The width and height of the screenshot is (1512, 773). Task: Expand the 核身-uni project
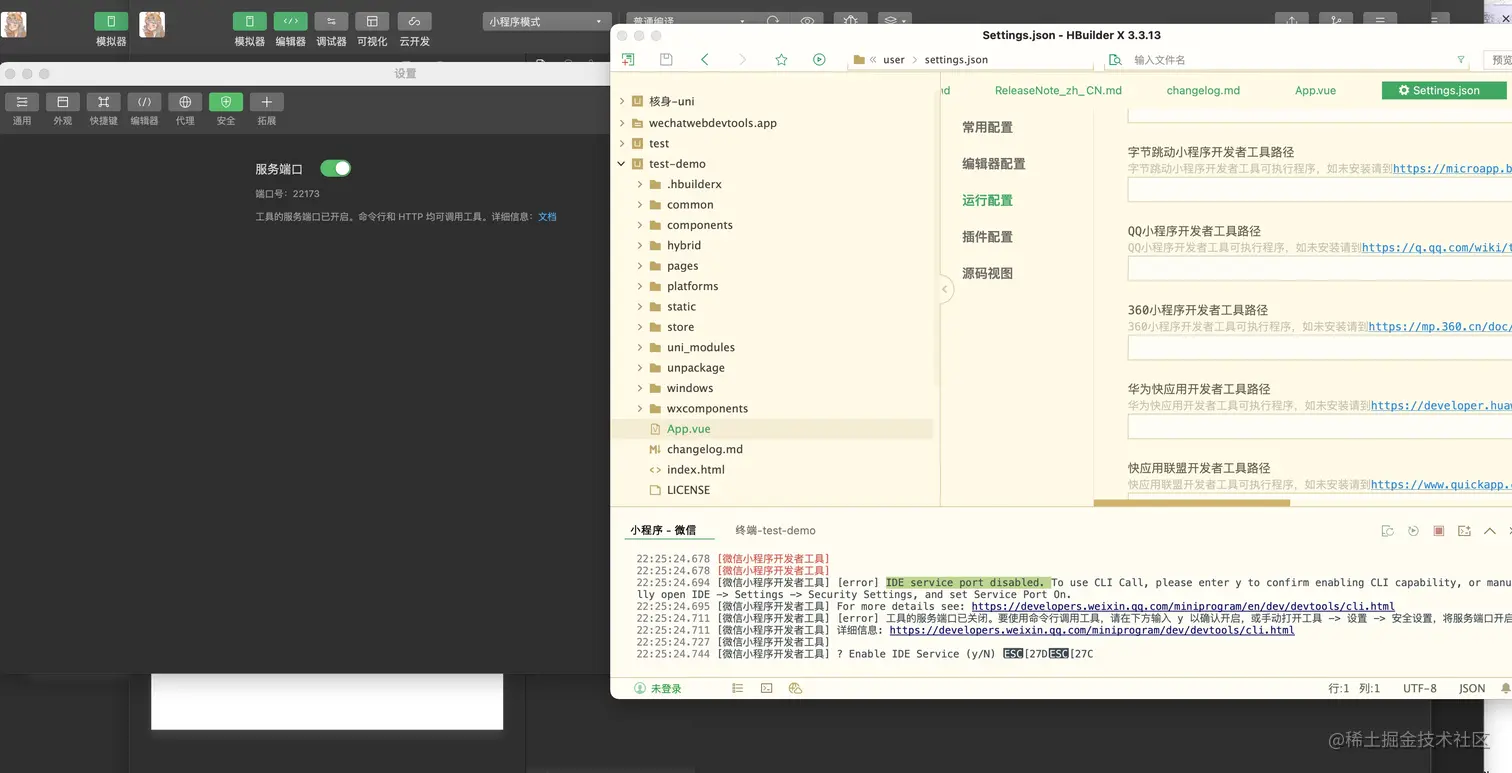pyautogui.click(x=622, y=101)
